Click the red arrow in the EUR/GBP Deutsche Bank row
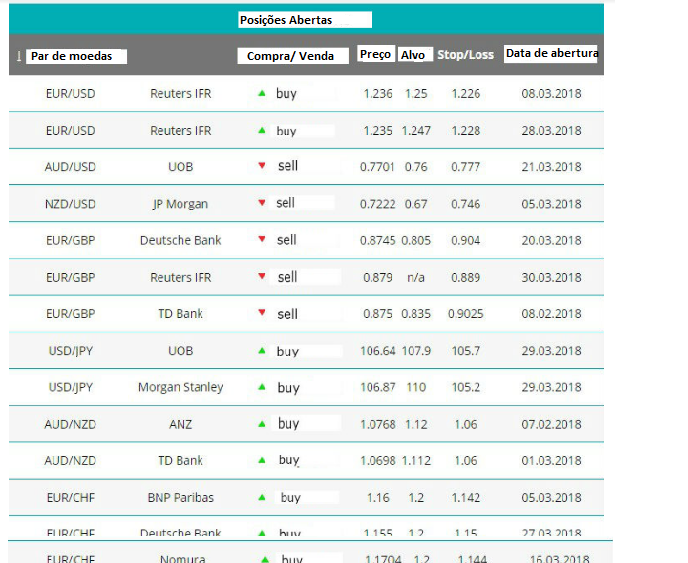 [262, 240]
